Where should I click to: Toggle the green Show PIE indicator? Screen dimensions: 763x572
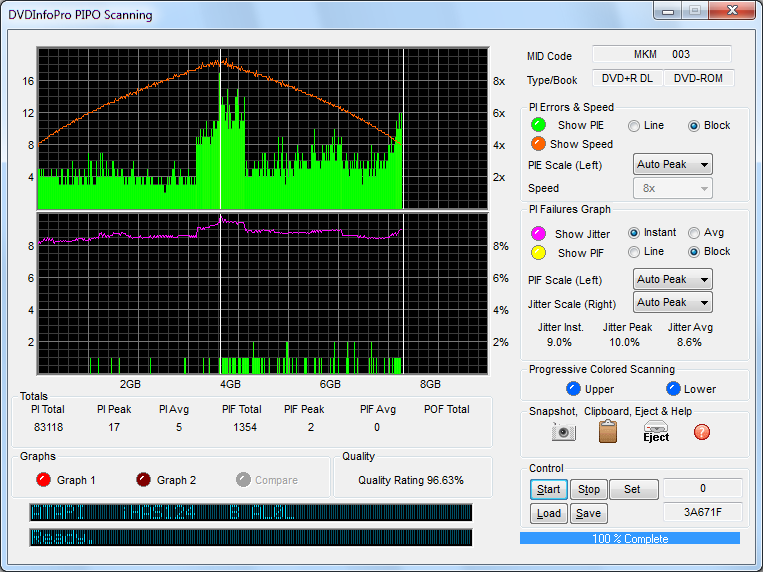538,125
